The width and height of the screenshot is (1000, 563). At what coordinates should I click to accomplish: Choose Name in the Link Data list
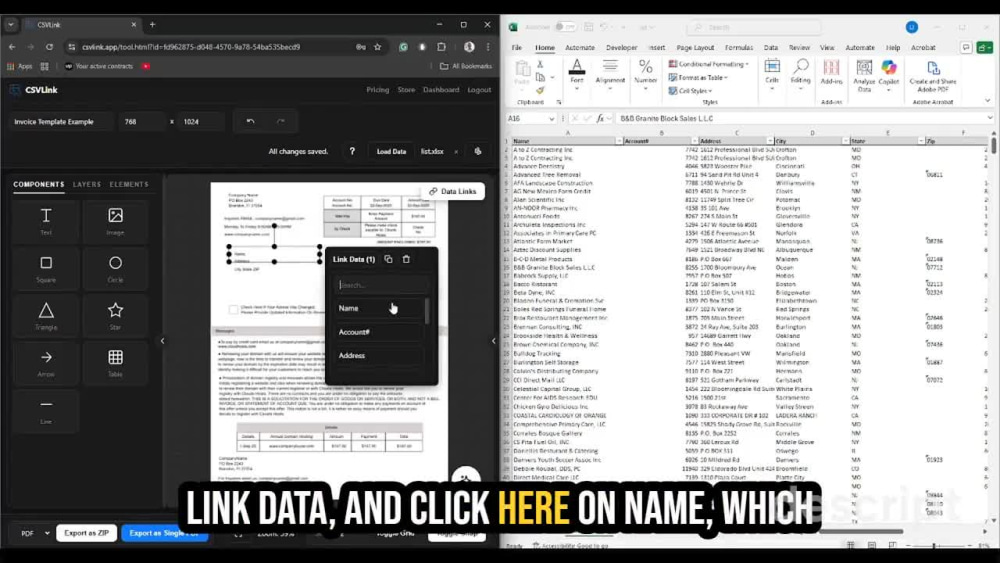pyautogui.click(x=379, y=308)
